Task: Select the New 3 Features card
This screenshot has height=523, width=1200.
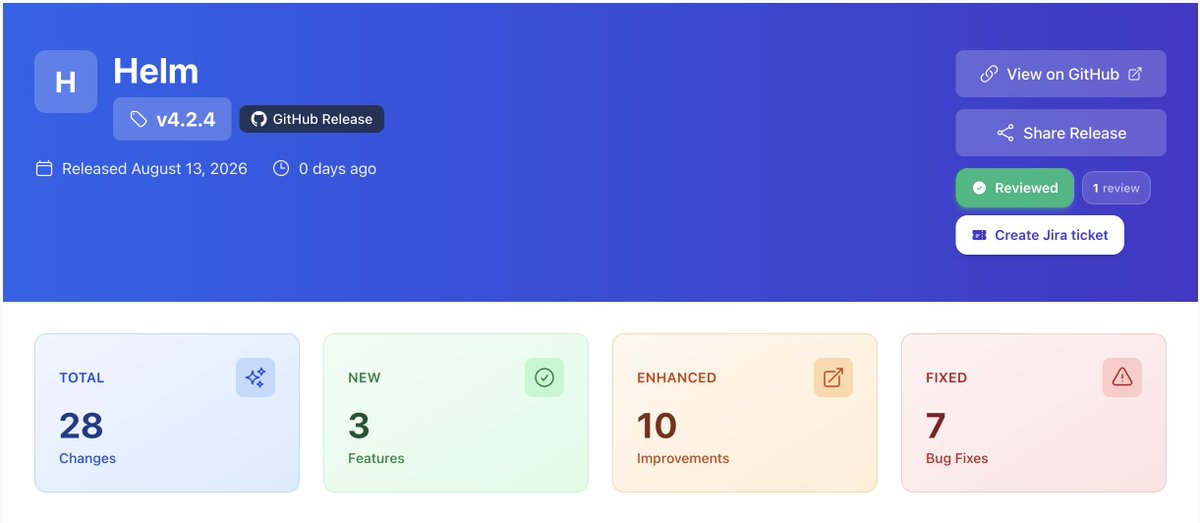Action: point(456,413)
